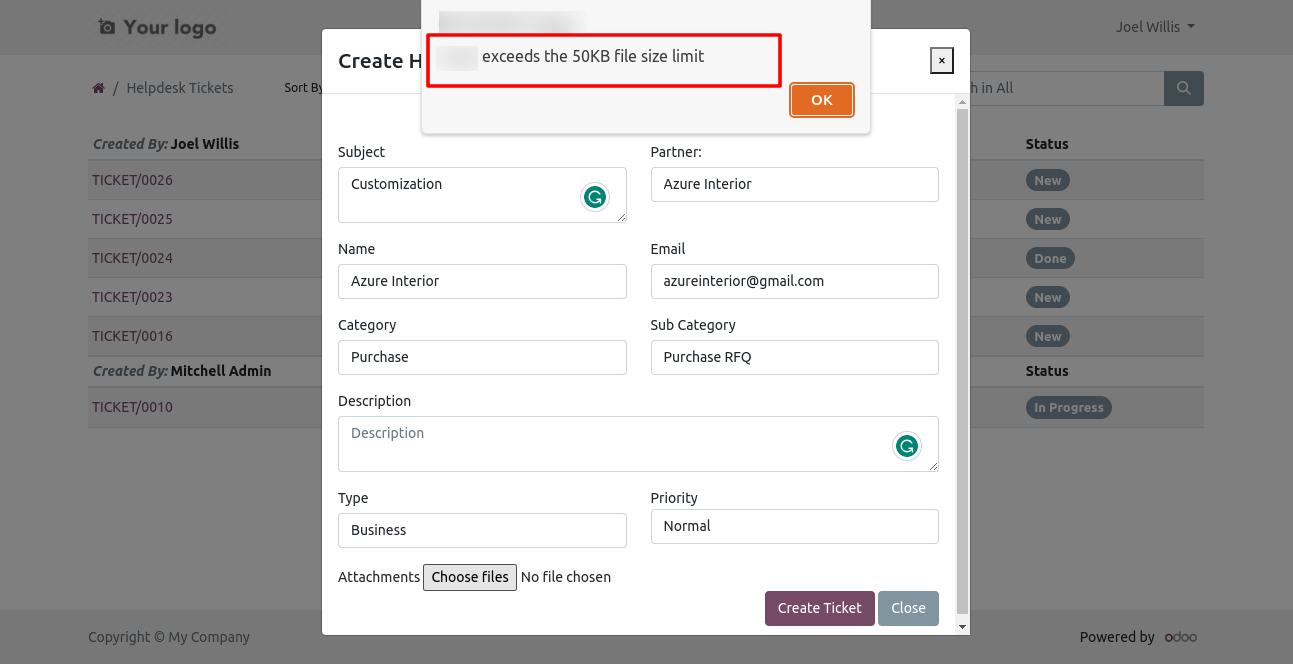Viewport: 1293px width, 664px height.
Task: Focus the Email input field
Action: click(x=794, y=281)
